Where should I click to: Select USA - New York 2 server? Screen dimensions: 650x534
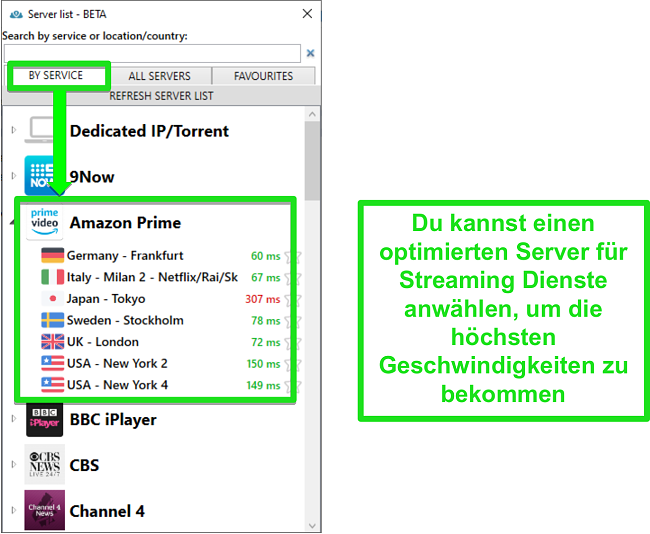(117, 363)
